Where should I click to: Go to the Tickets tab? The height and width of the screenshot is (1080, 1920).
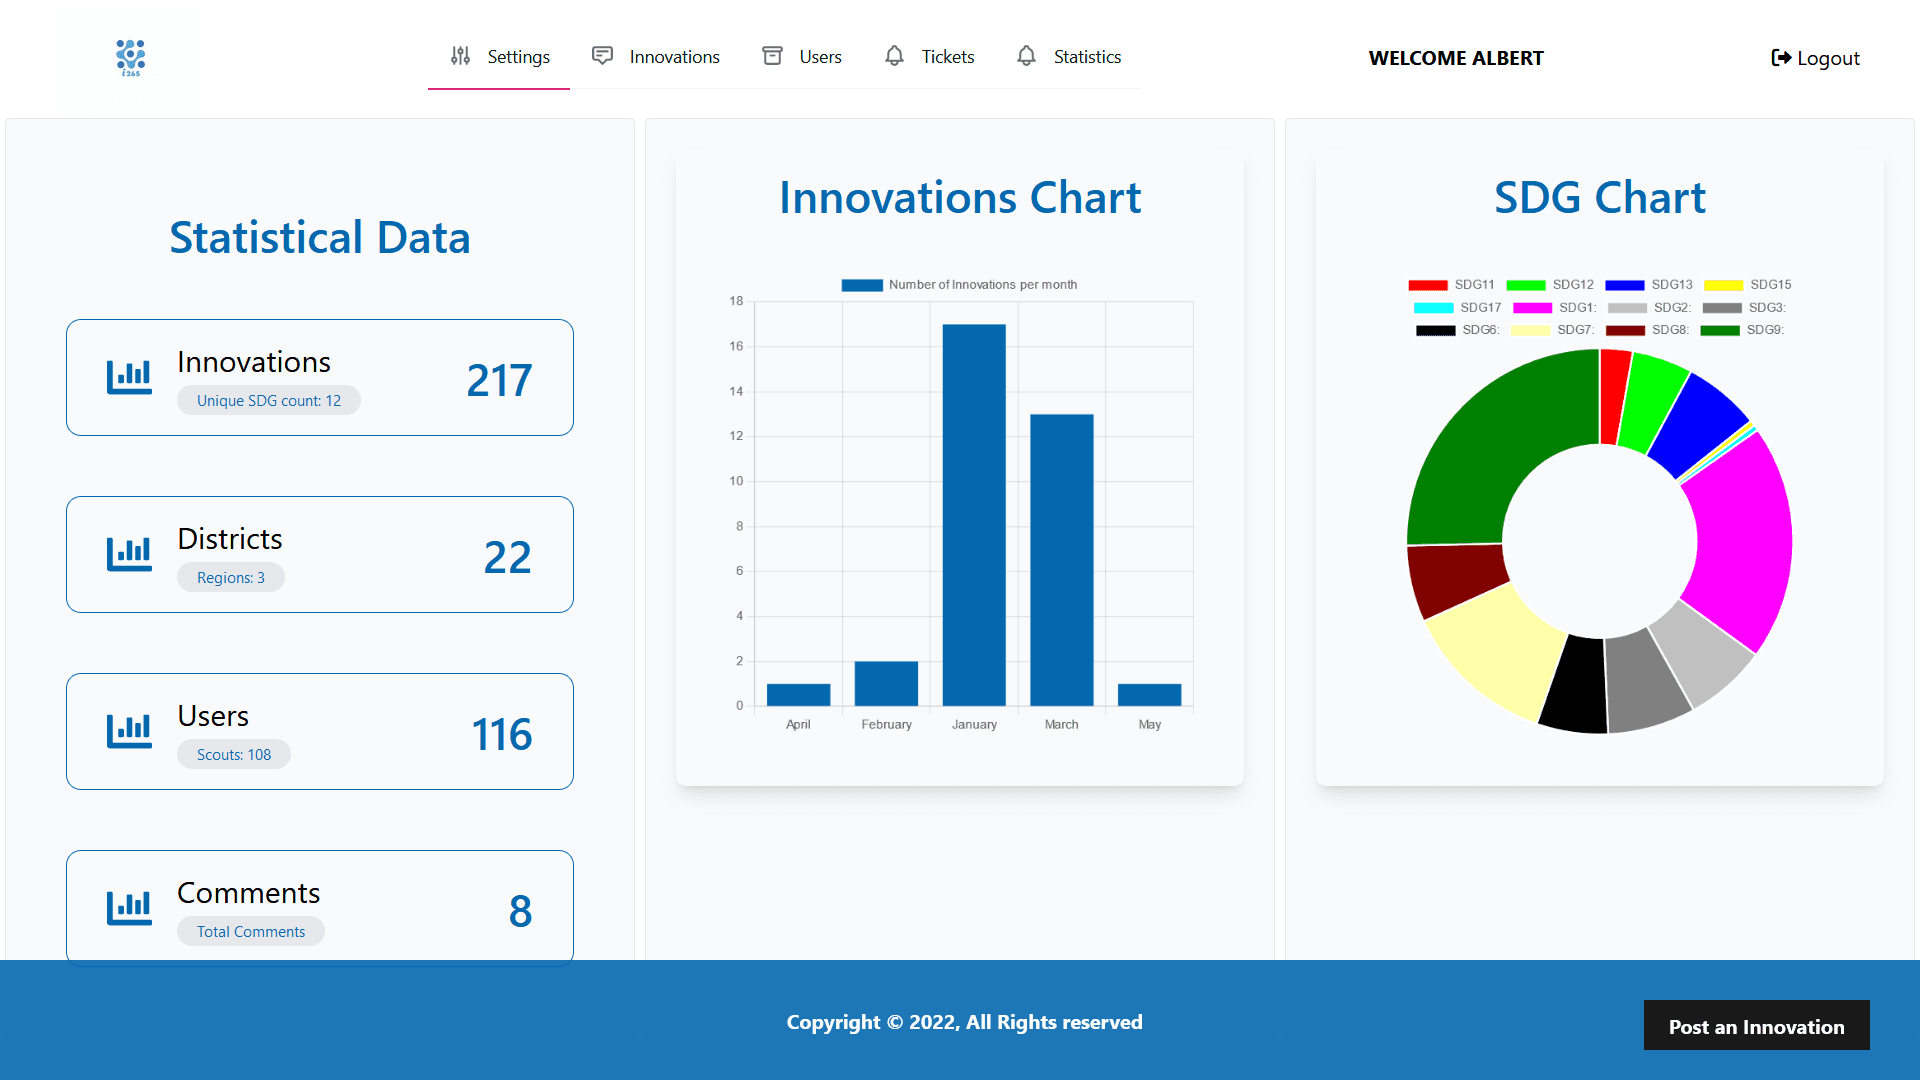tap(929, 57)
